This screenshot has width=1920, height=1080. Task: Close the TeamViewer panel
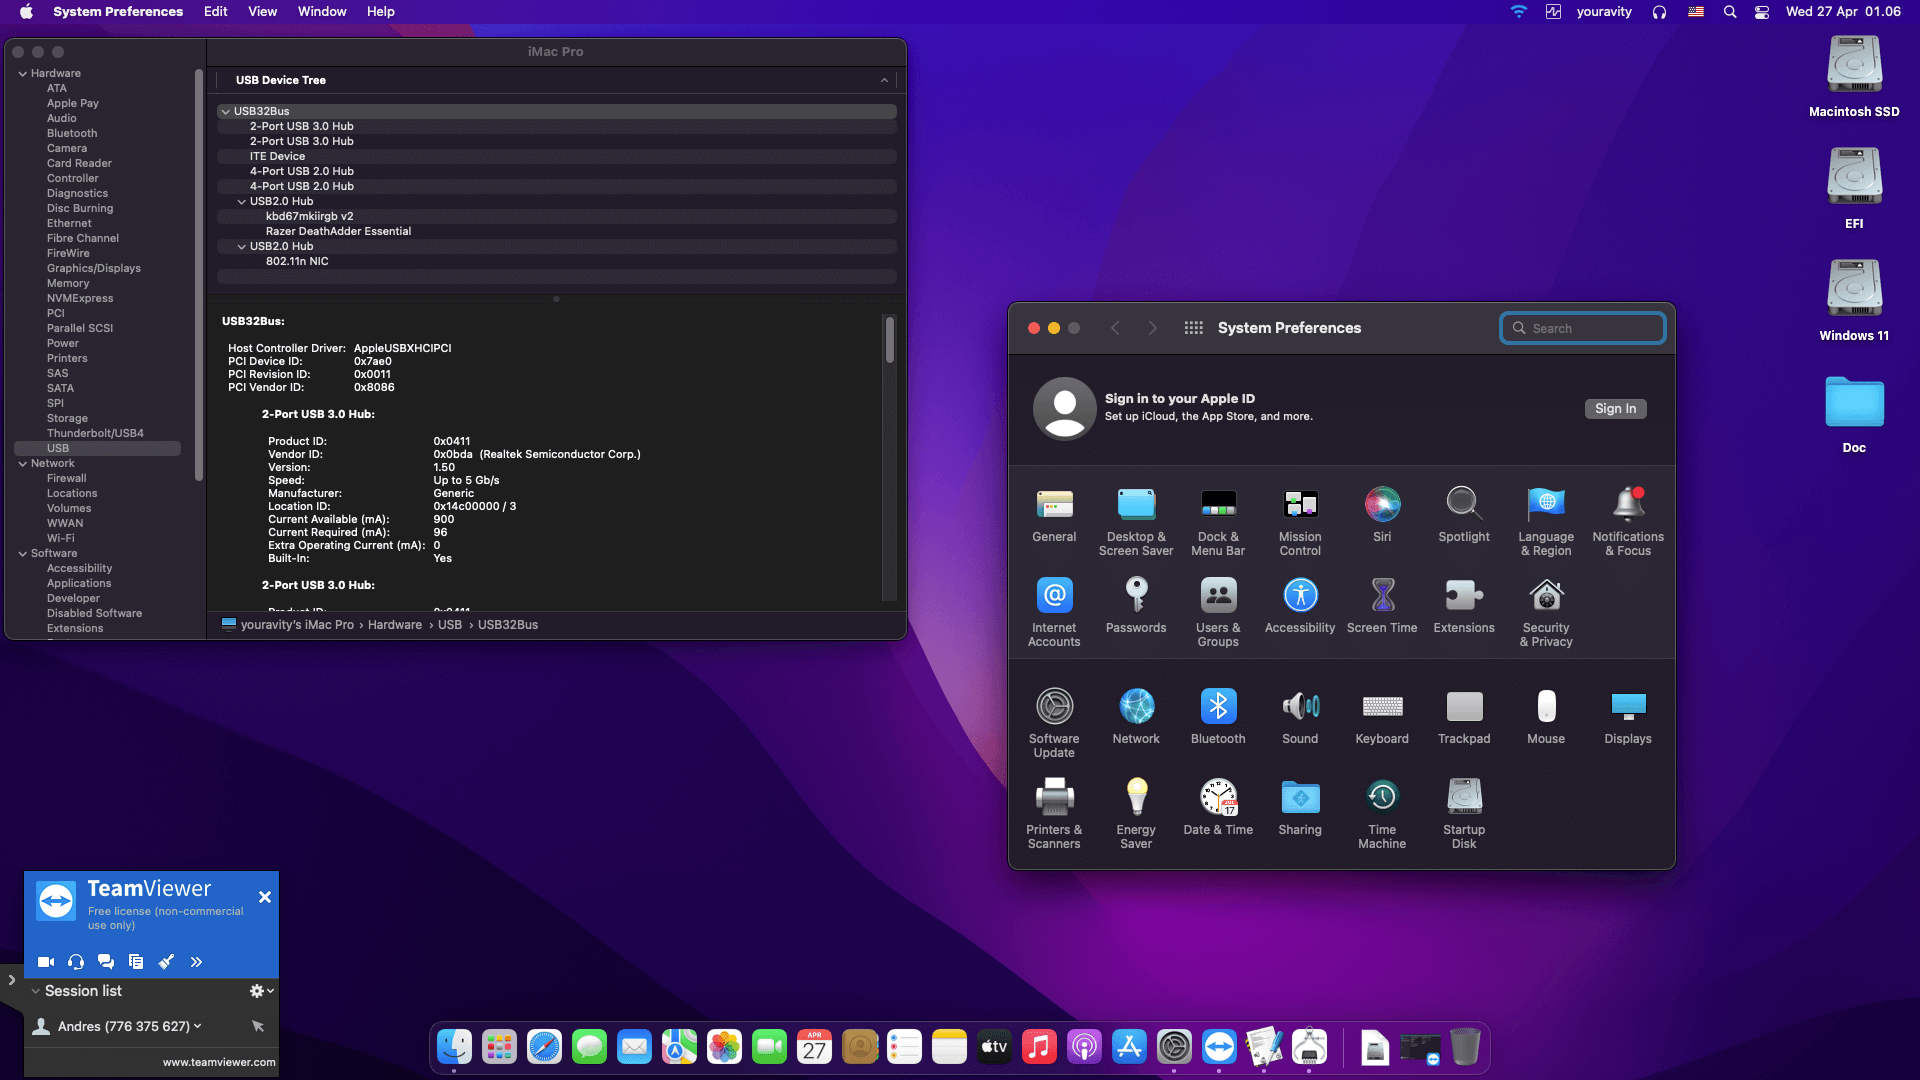pos(265,898)
